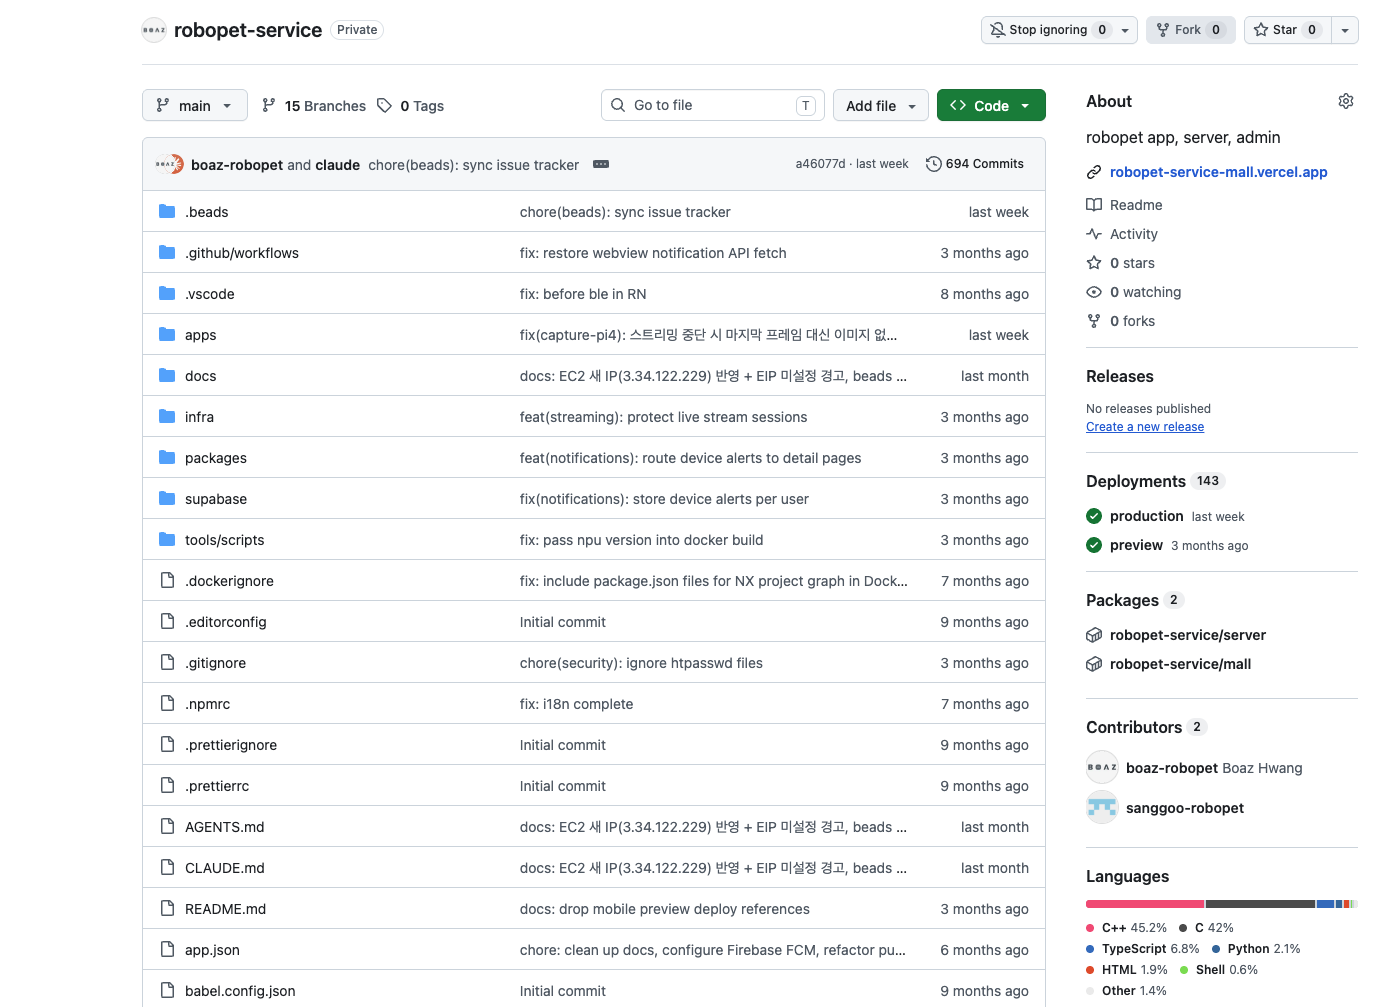This screenshot has width=1394, height=1007.
Task: Open the Releases section heading
Action: (1120, 376)
